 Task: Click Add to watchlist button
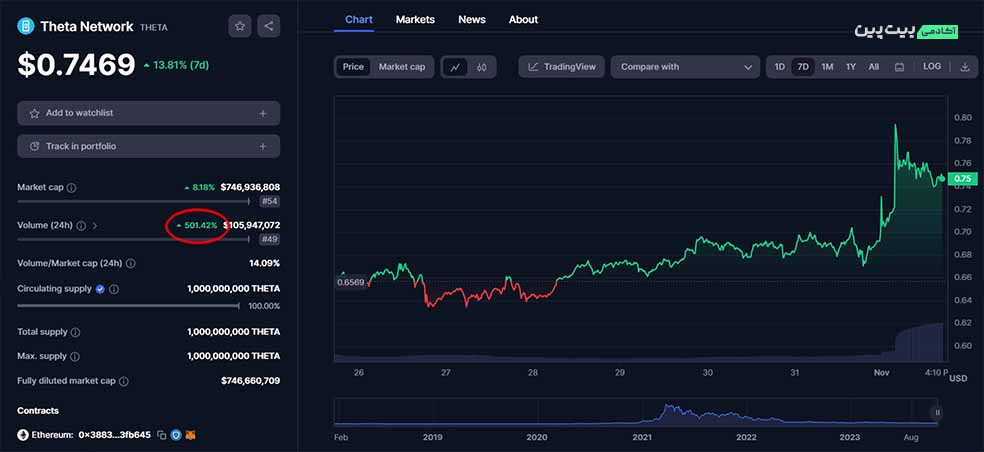pyautogui.click(x=149, y=114)
